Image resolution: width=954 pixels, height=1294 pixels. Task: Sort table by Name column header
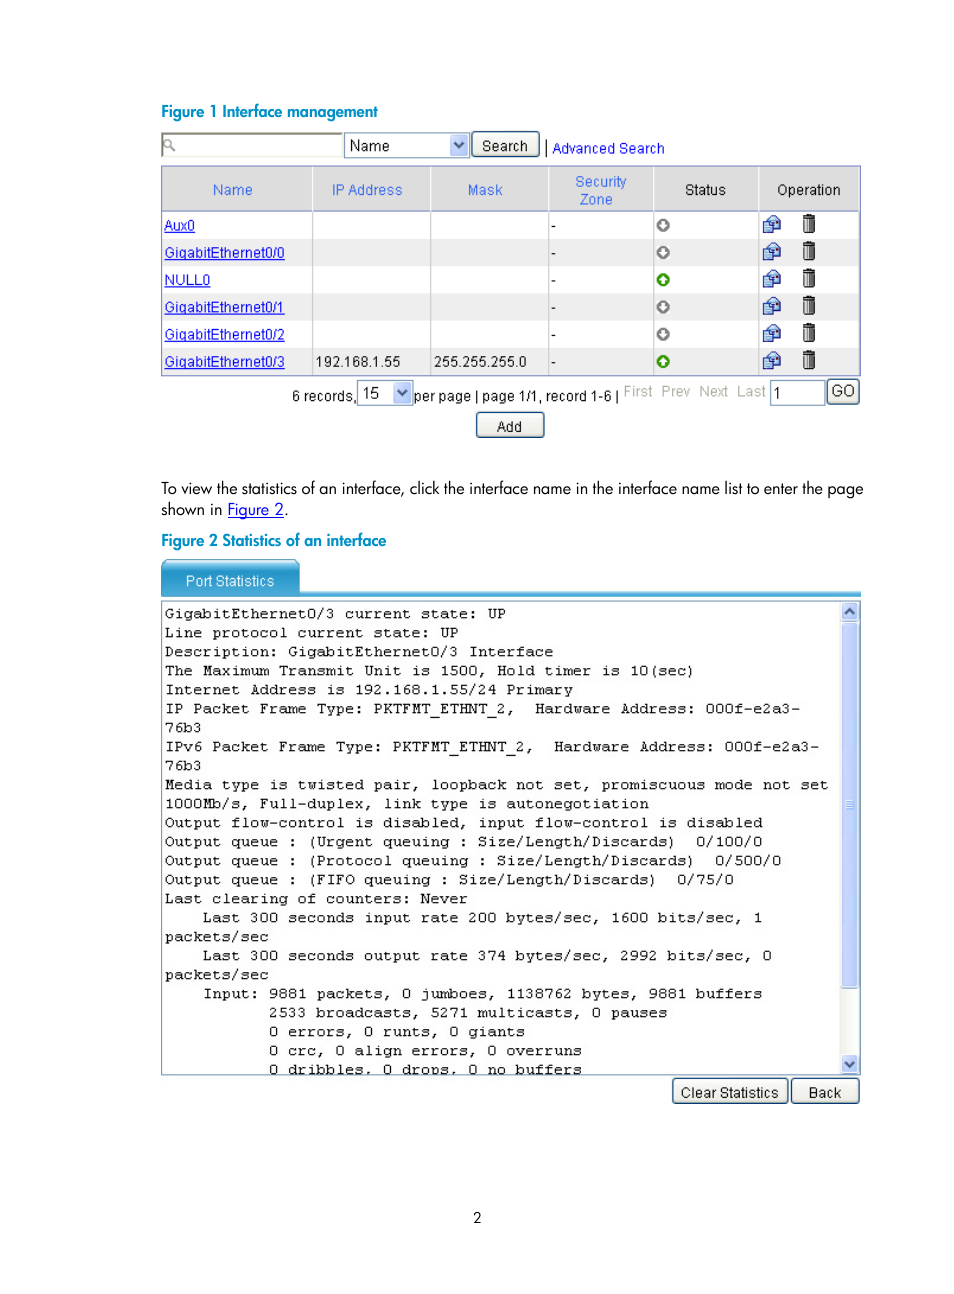pyautogui.click(x=232, y=190)
